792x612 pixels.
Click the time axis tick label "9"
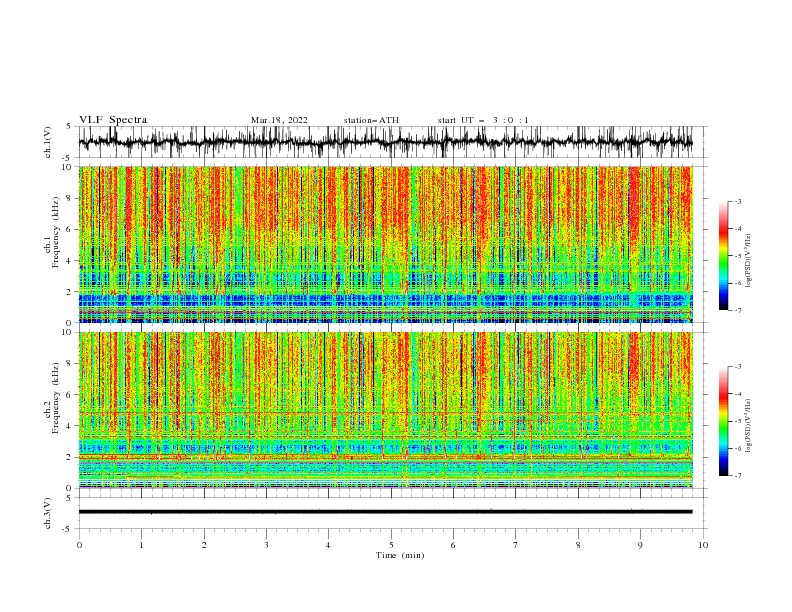[x=640, y=545]
